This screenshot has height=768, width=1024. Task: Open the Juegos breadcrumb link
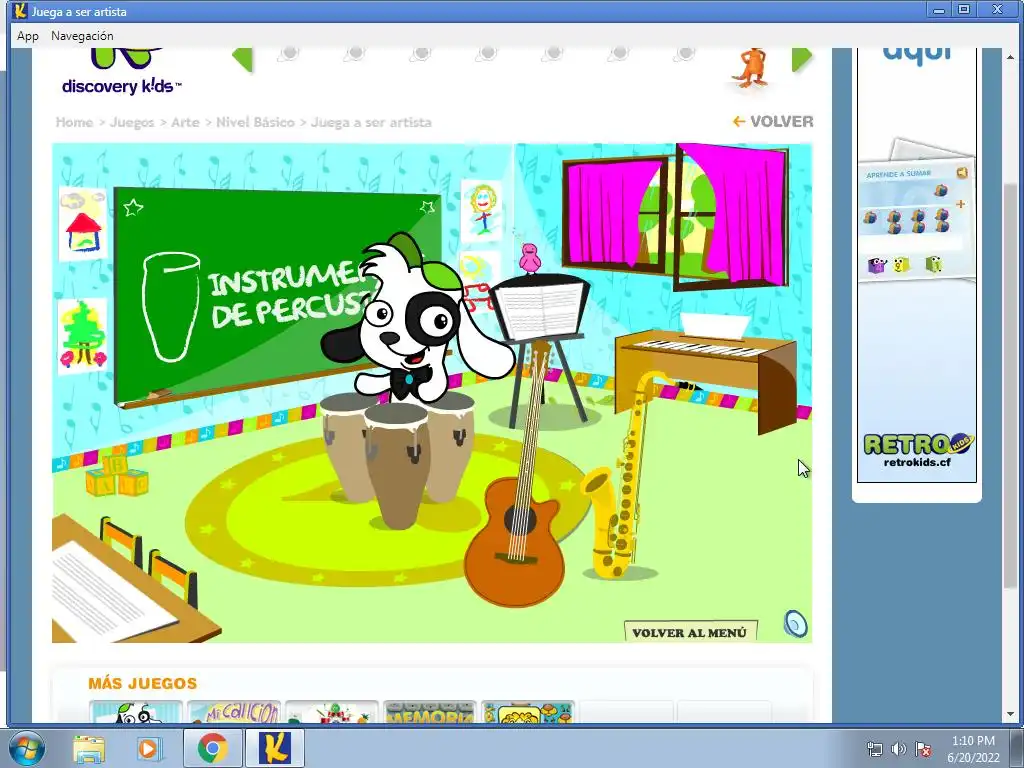point(132,122)
